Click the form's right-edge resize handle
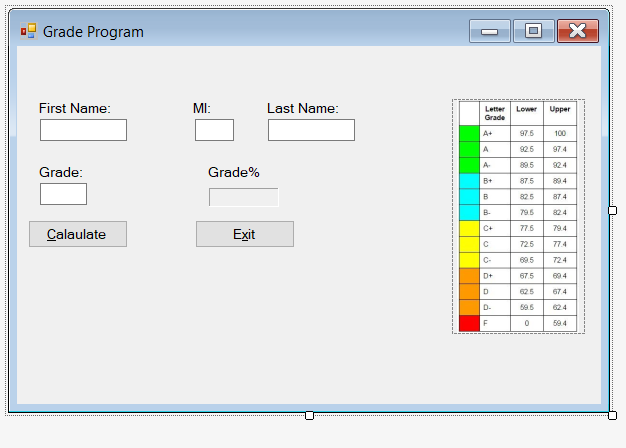Image resolution: width=626 pixels, height=448 pixels. click(x=612, y=210)
